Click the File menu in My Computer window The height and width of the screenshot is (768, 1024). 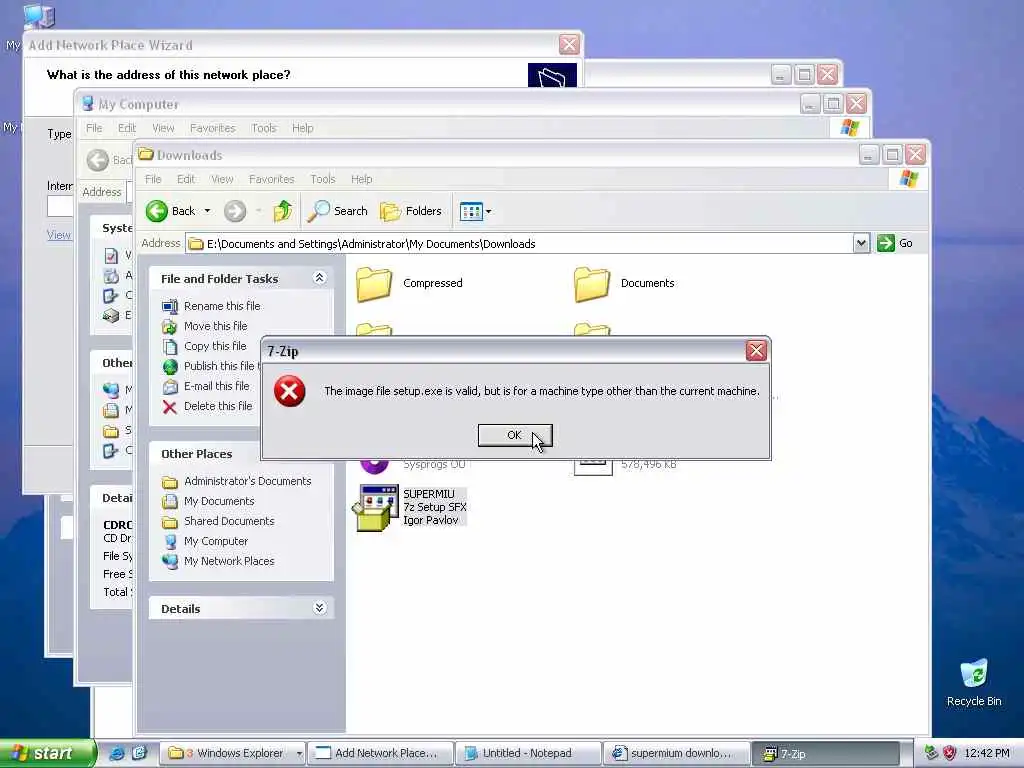tap(94, 128)
